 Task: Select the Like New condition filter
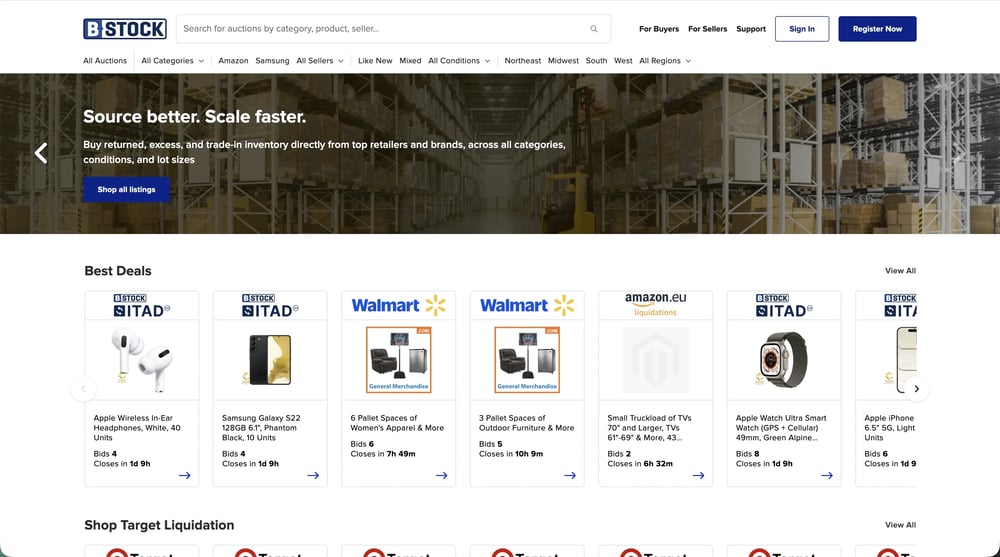(x=375, y=61)
